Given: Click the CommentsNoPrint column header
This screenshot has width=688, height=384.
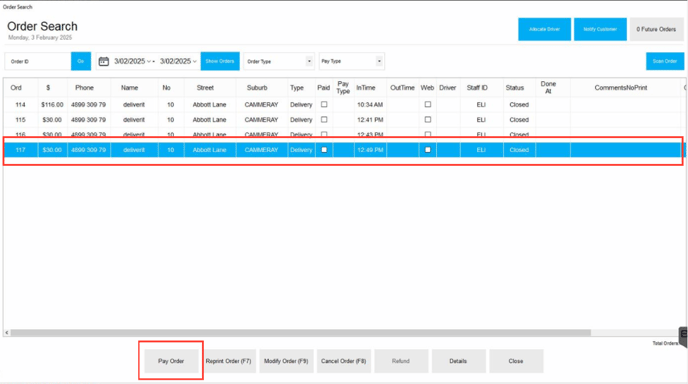Looking at the screenshot, I should [621, 88].
